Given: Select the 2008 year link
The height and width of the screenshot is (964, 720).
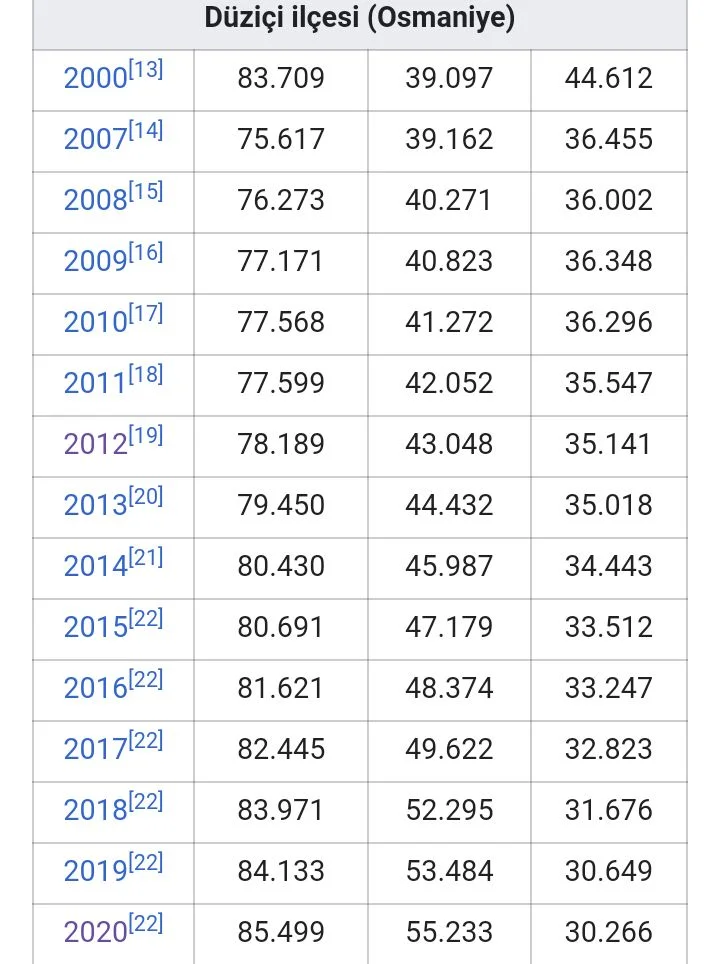Looking at the screenshot, I should pyautogui.click(x=95, y=201).
